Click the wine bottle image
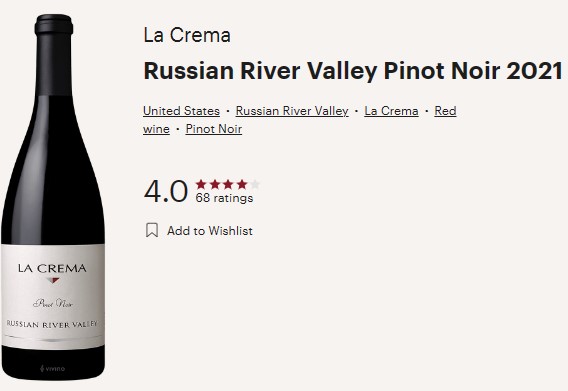The image size is (568, 391). (x=53, y=197)
